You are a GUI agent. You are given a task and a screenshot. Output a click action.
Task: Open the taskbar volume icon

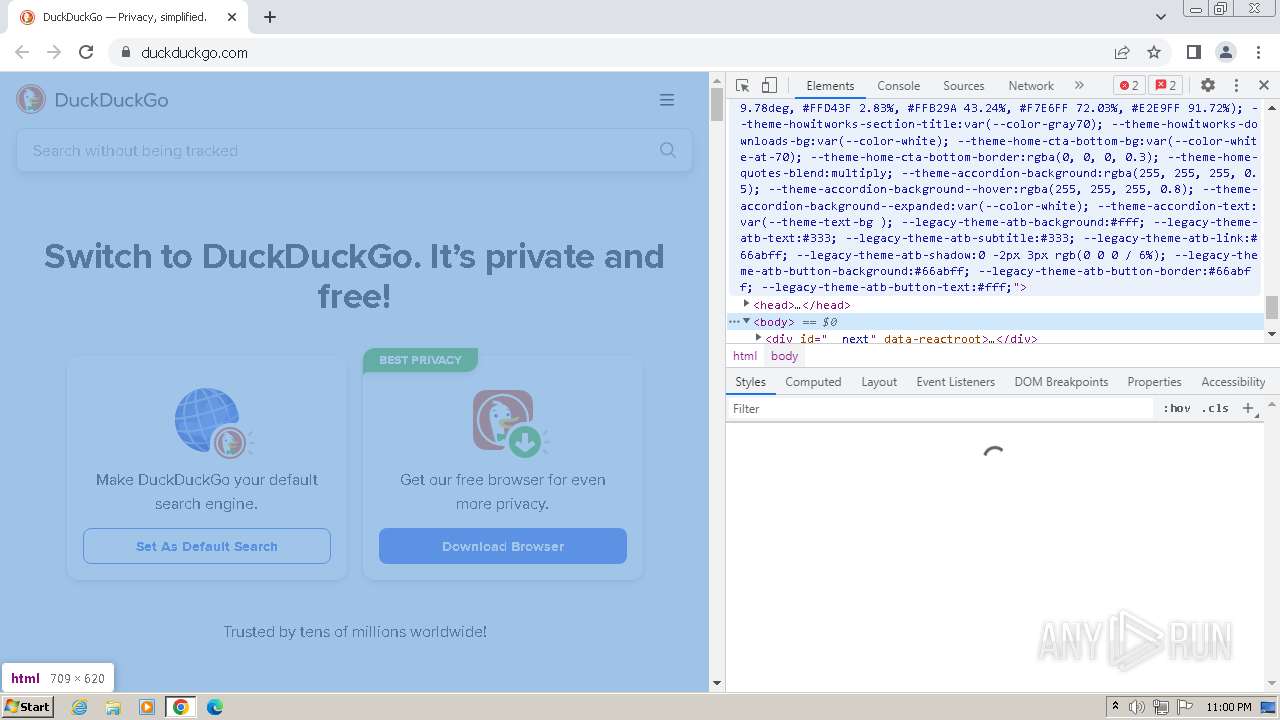coord(1137,707)
